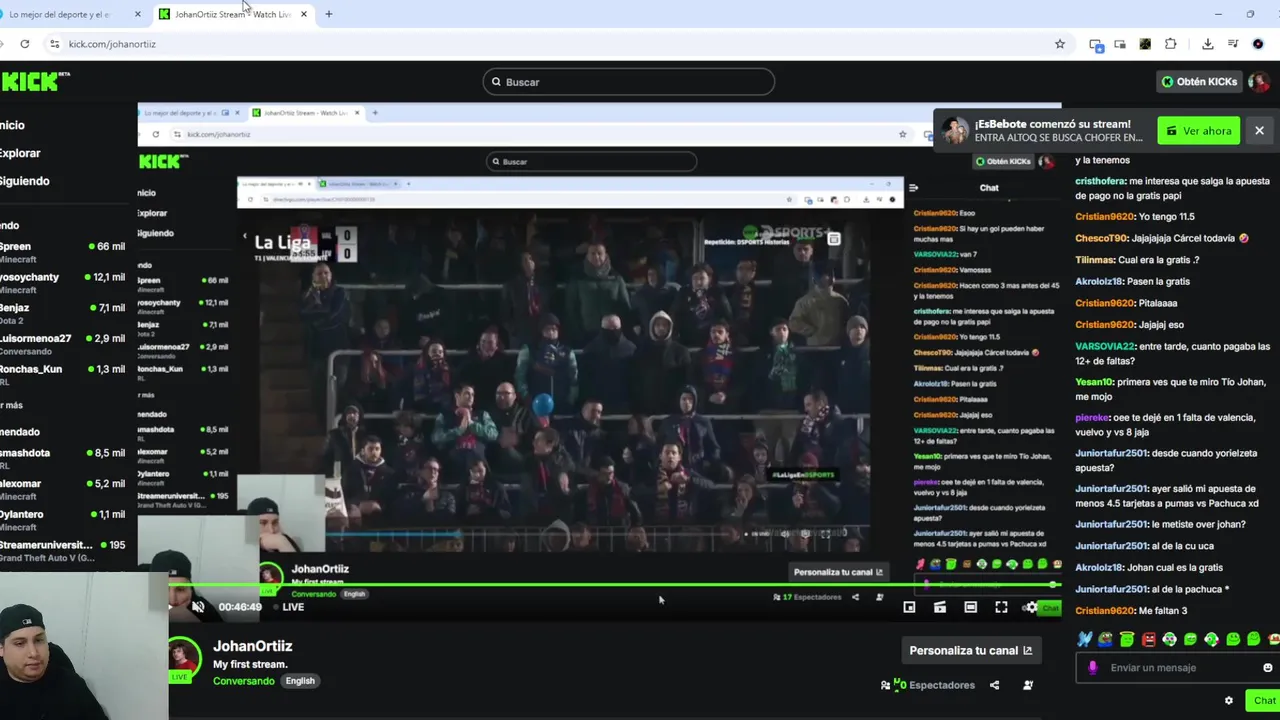Select the red angry emote
This screenshot has width=1280, height=720.
[1148, 639]
